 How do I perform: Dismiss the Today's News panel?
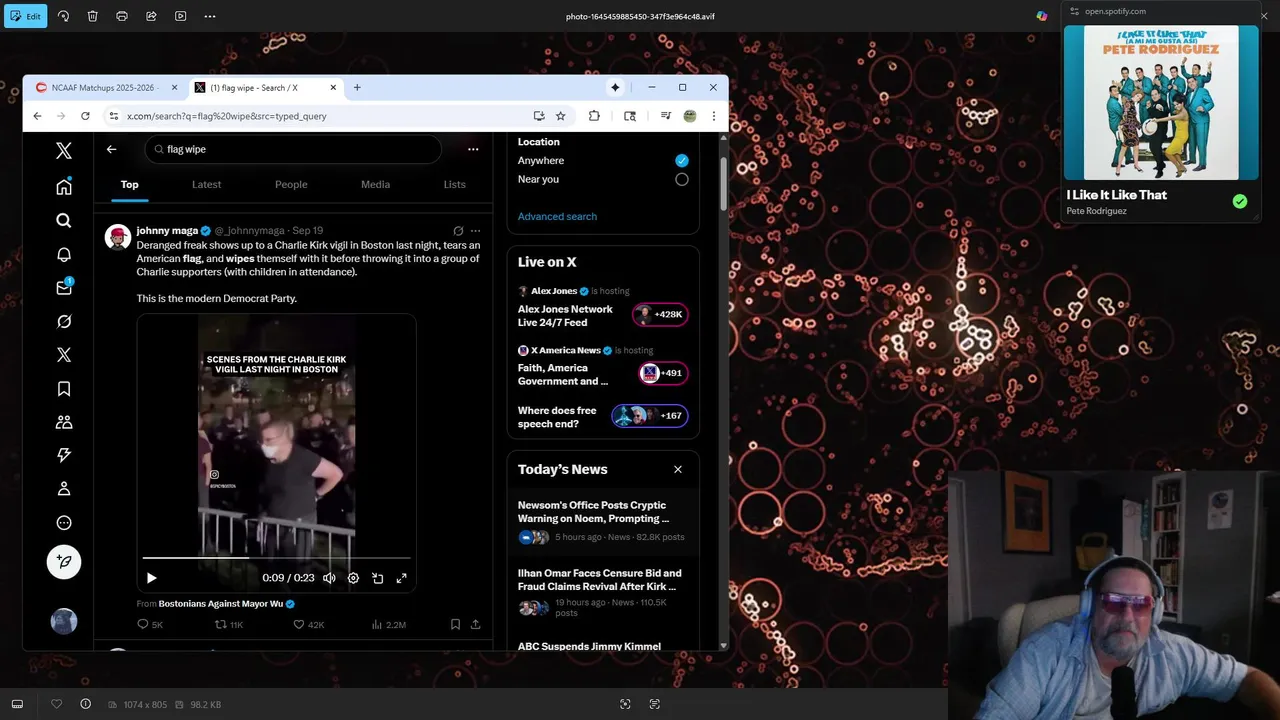[x=678, y=469]
